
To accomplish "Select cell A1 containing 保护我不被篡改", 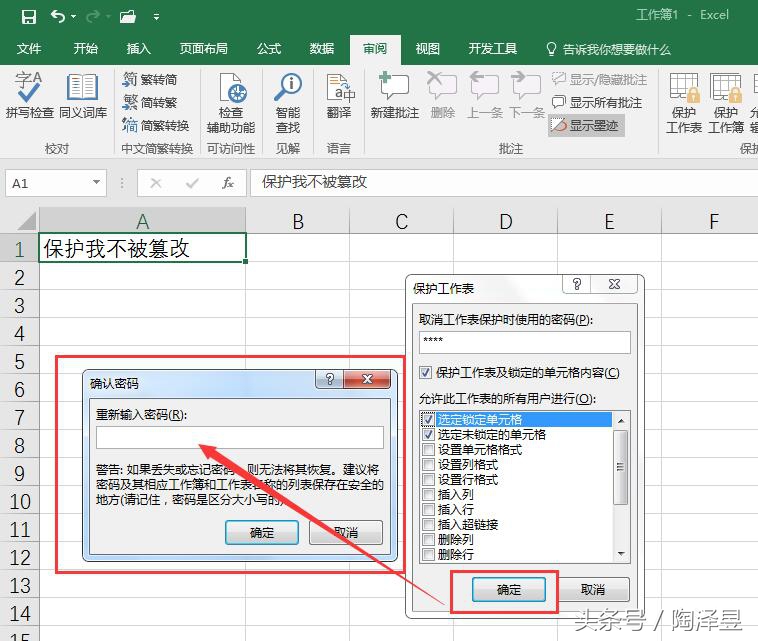I will (143, 248).
